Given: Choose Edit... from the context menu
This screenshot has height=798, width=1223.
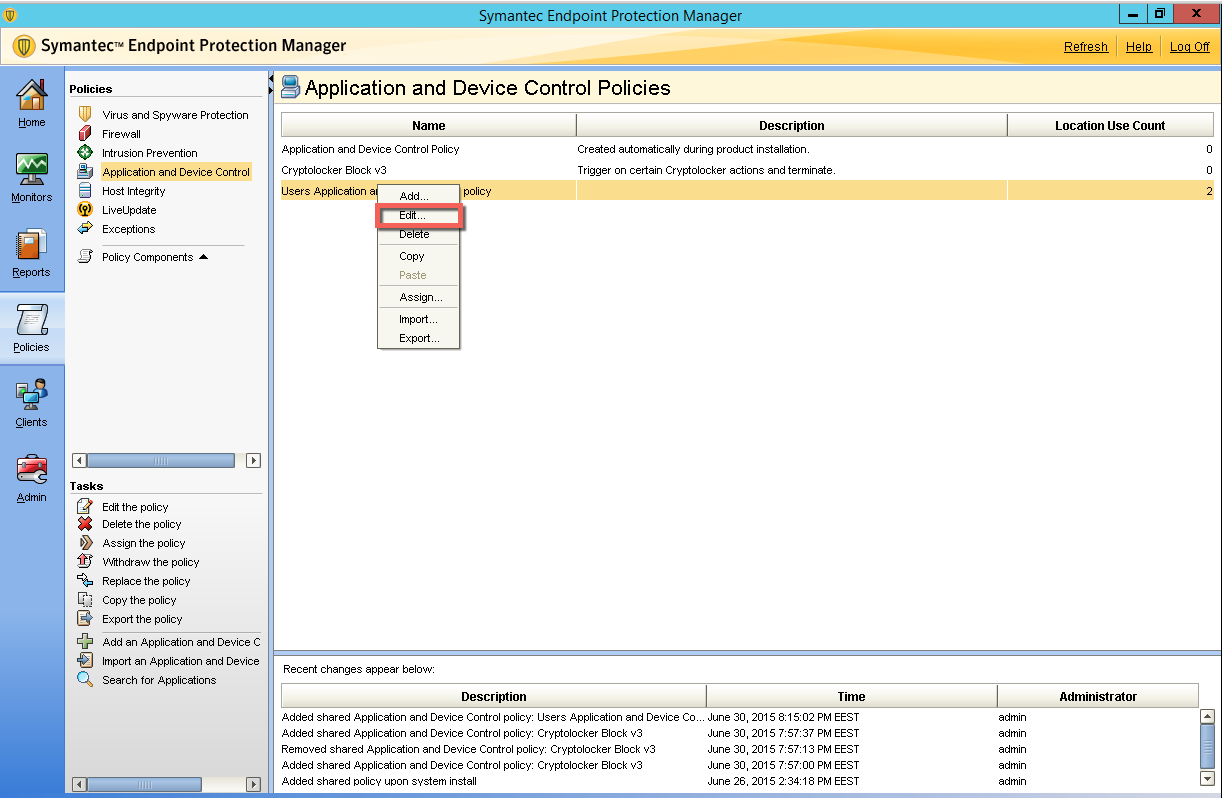Looking at the screenshot, I should pos(412,215).
